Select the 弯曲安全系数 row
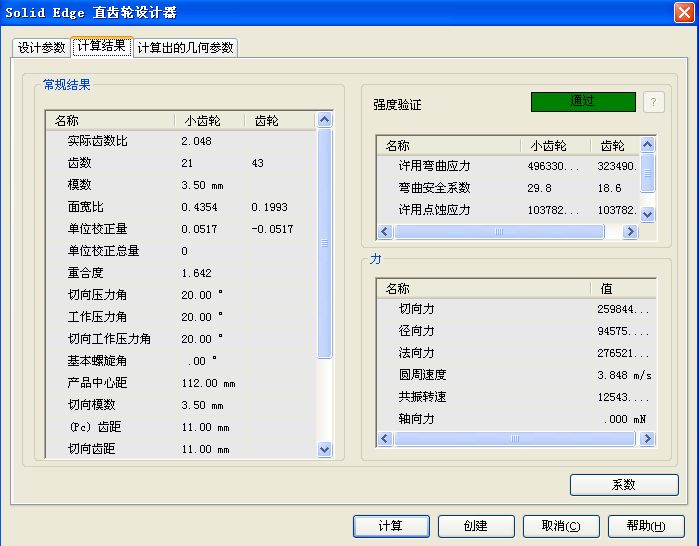The image size is (699, 546). click(x=509, y=188)
